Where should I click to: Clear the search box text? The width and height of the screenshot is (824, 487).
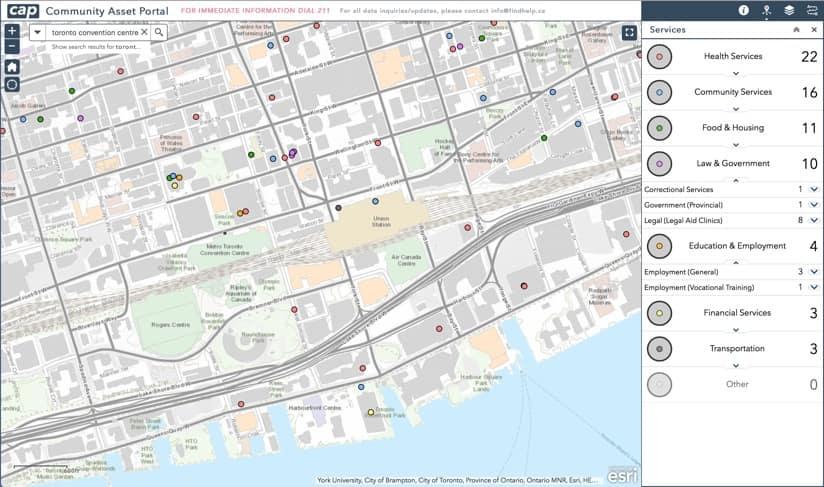point(144,32)
